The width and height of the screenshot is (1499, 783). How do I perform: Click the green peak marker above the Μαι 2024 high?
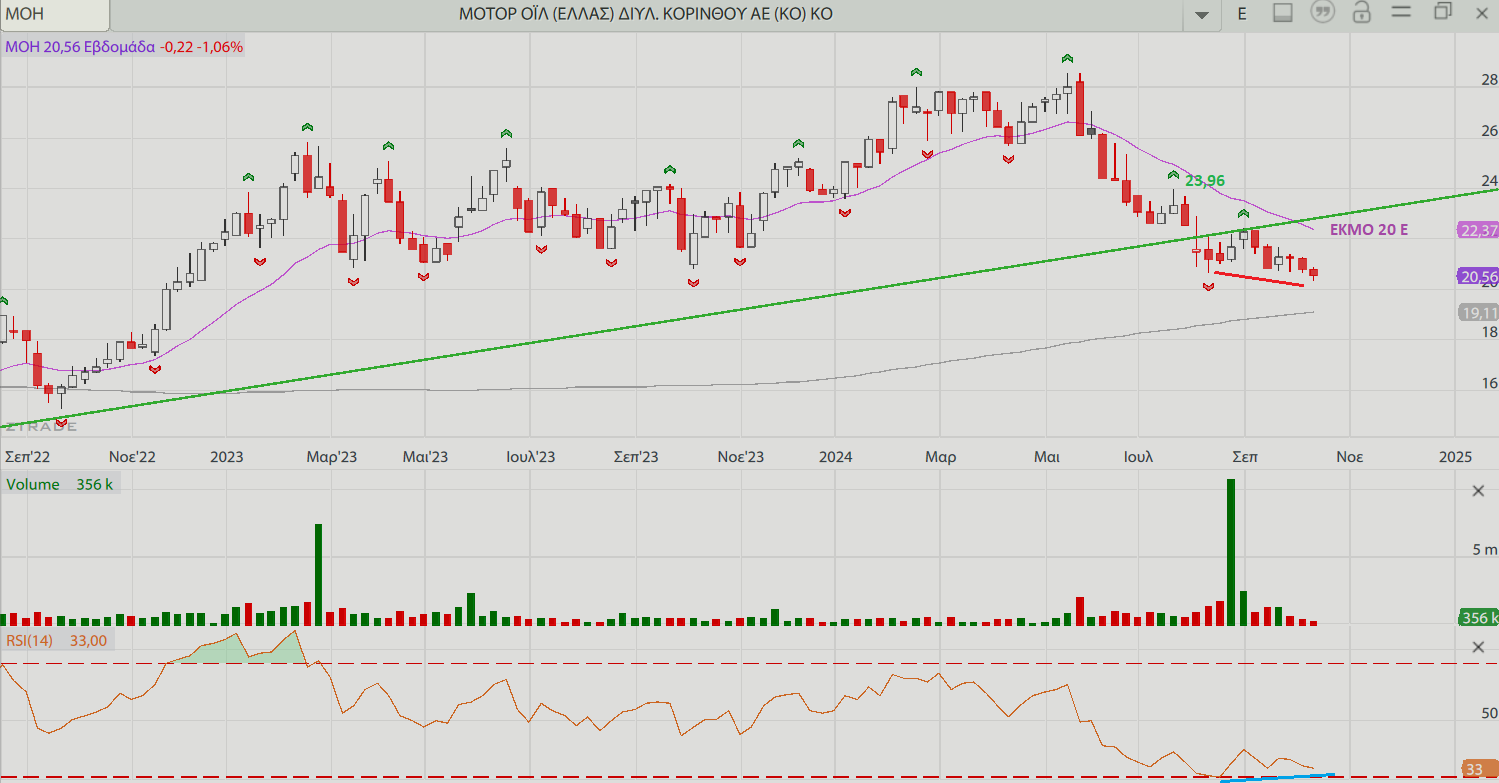click(x=1067, y=58)
